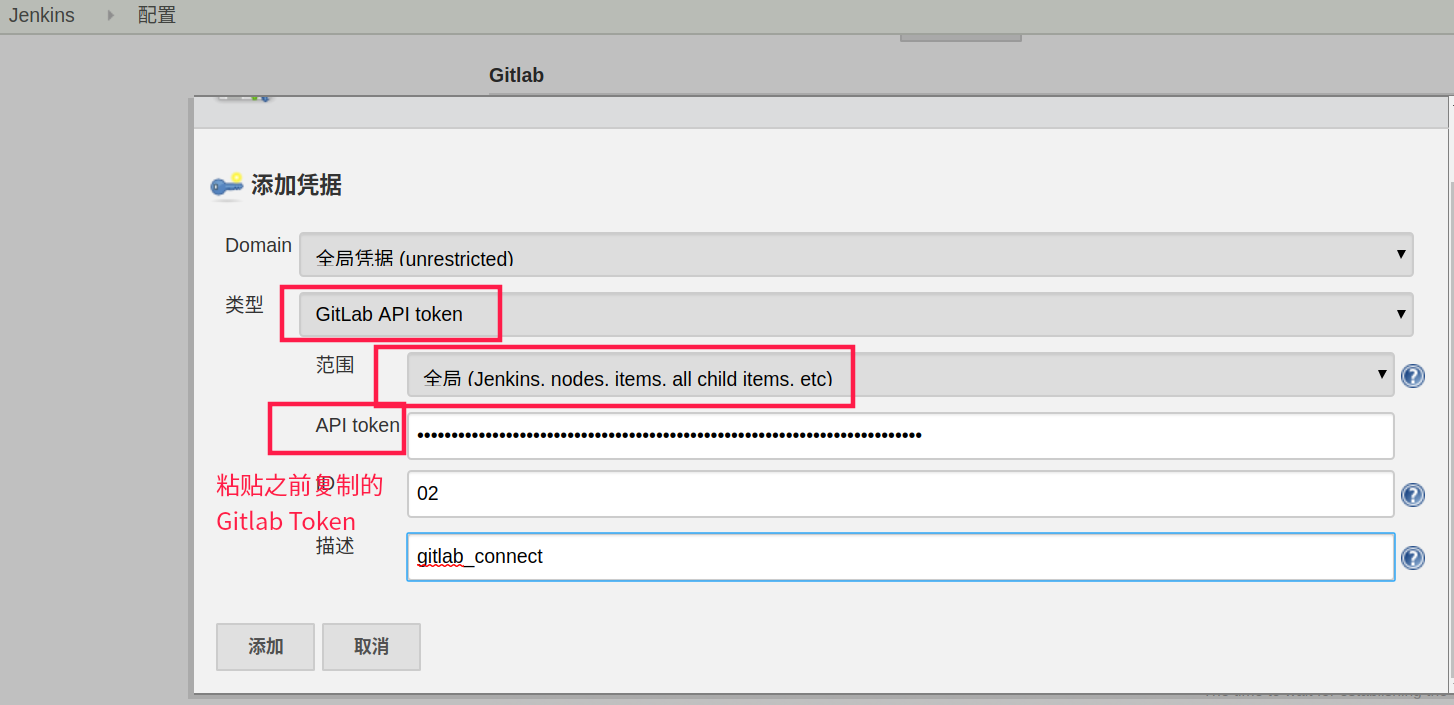Viewport: 1454px width, 705px height.
Task: Click help icon beside the ID field
Action: pos(1413,495)
